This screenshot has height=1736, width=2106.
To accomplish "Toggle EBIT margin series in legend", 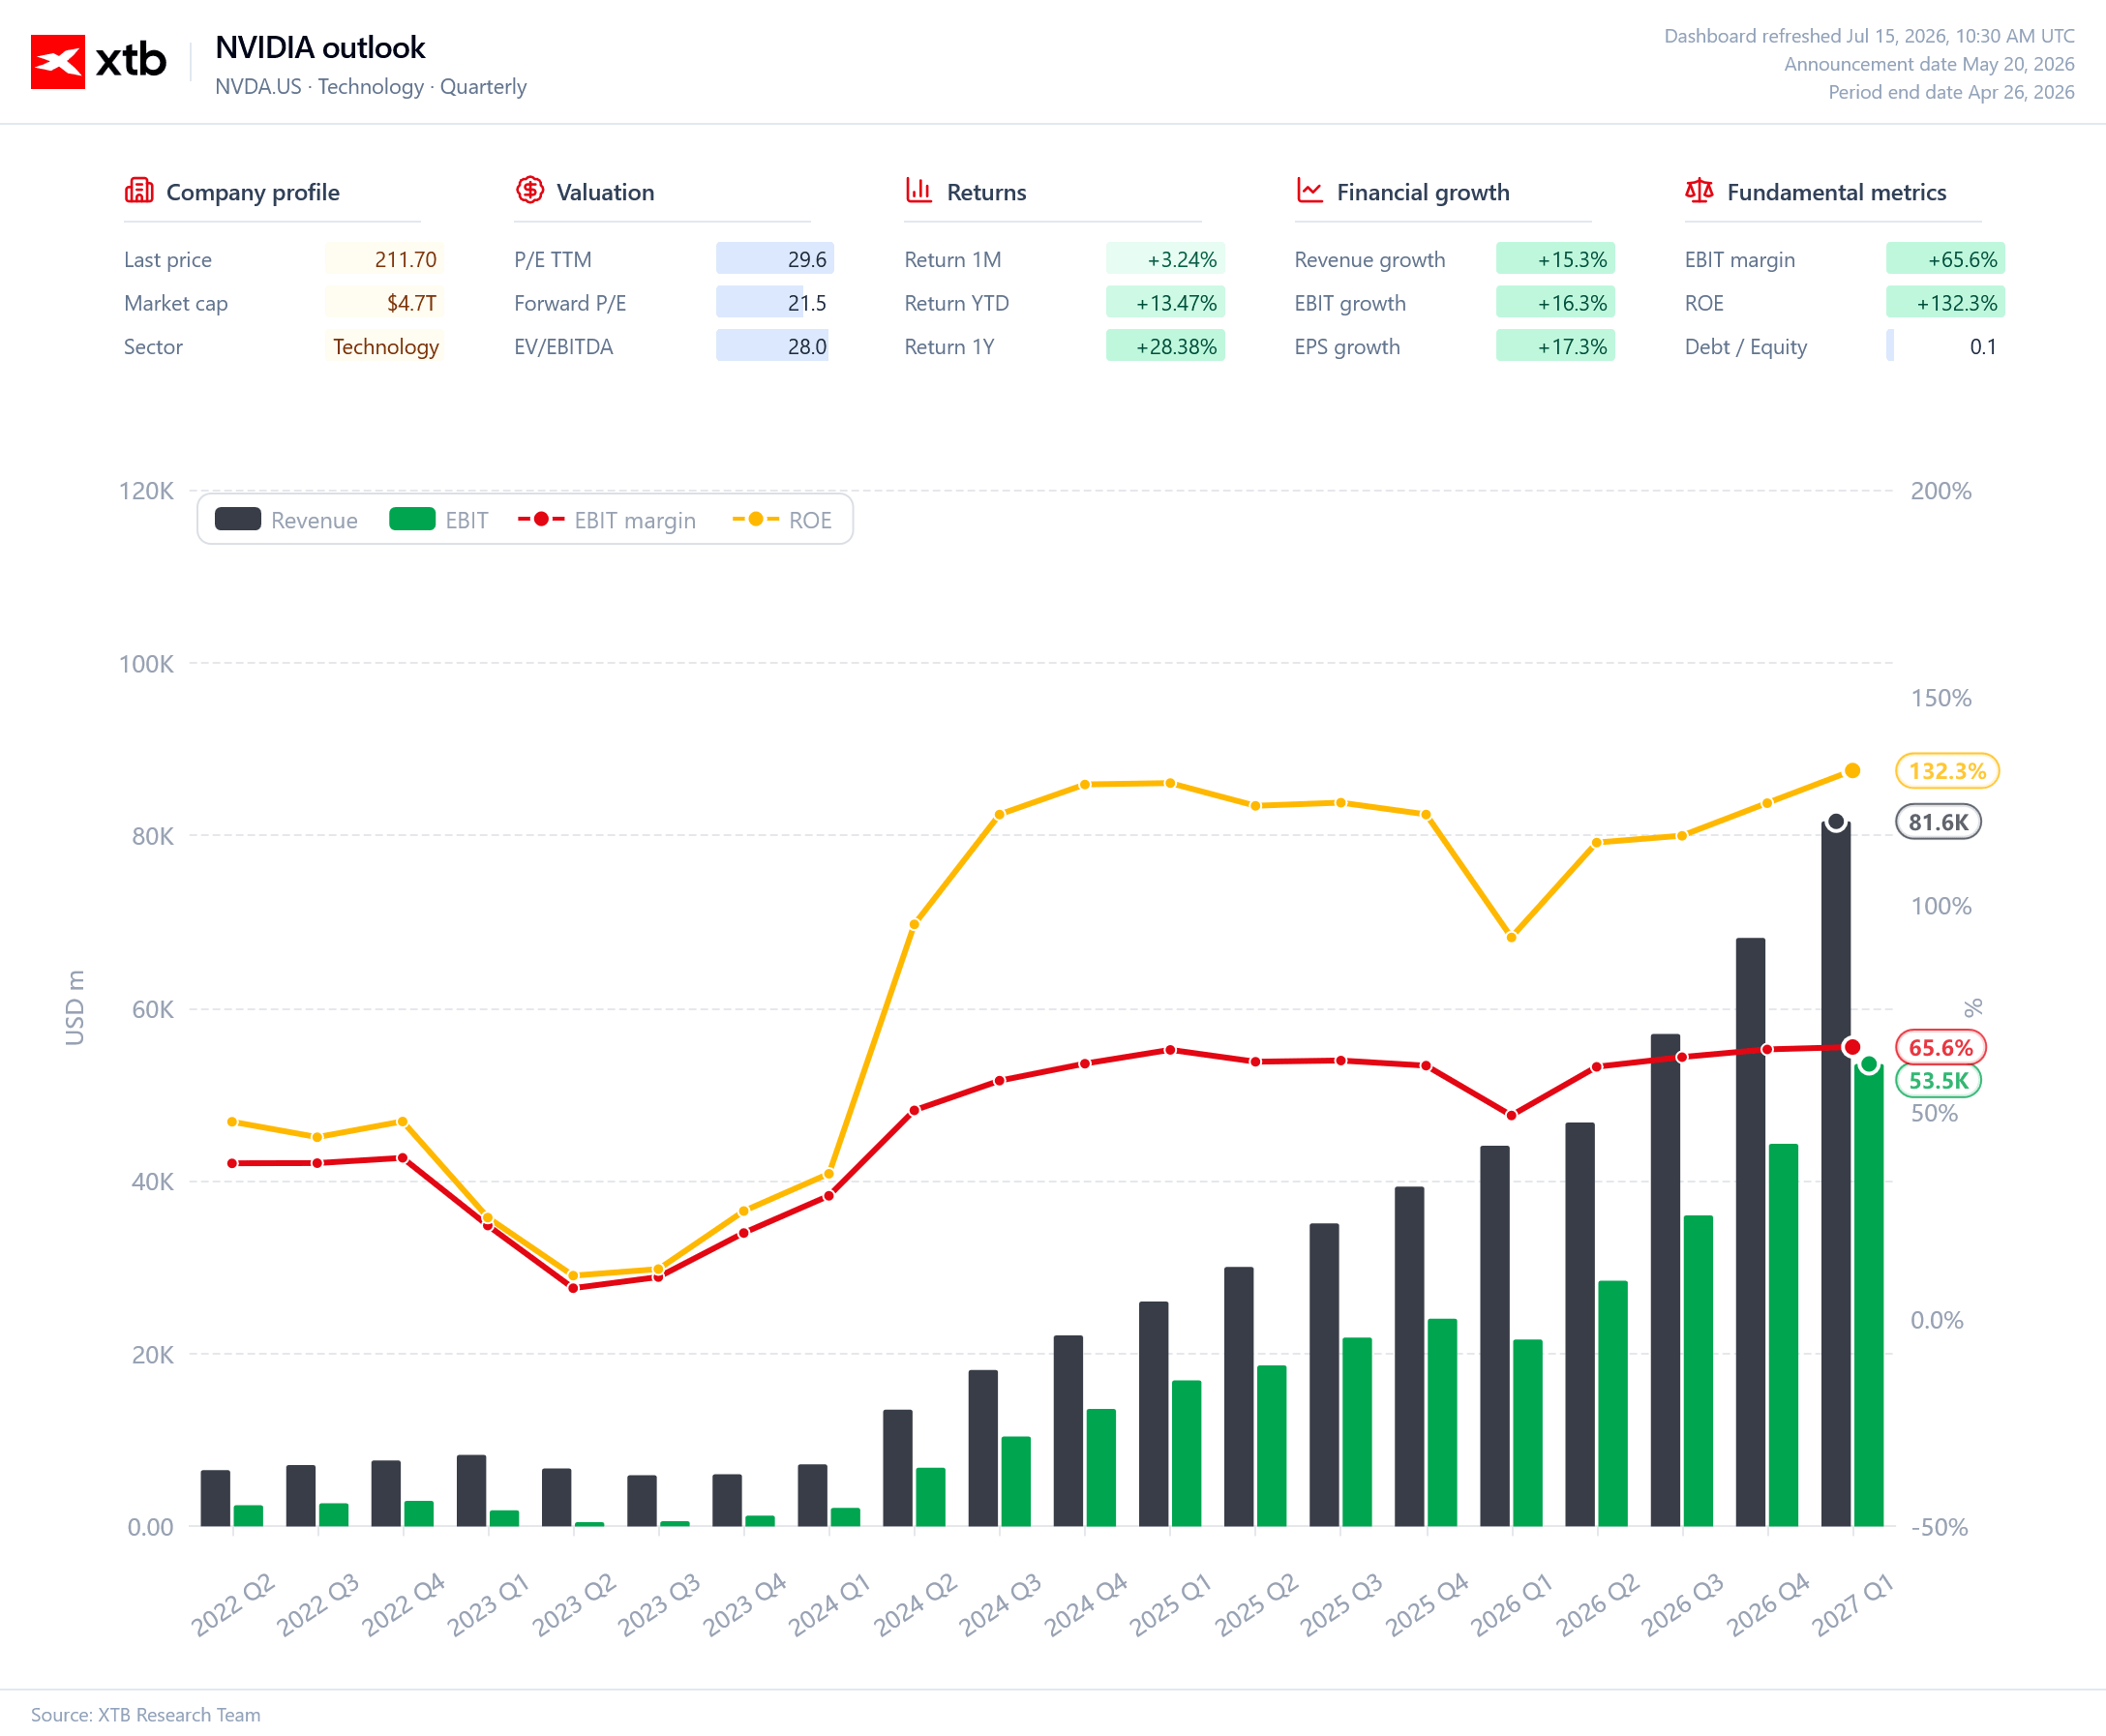I will click(606, 520).
